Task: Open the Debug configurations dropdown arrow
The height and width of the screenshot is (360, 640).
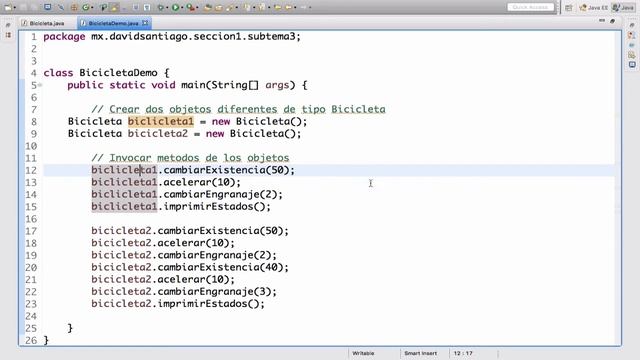Action: pyautogui.click(x=167, y=7)
